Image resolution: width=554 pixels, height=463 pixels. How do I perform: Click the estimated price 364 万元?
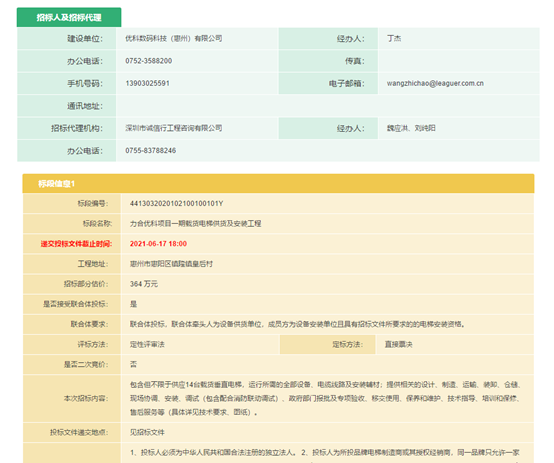click(144, 284)
